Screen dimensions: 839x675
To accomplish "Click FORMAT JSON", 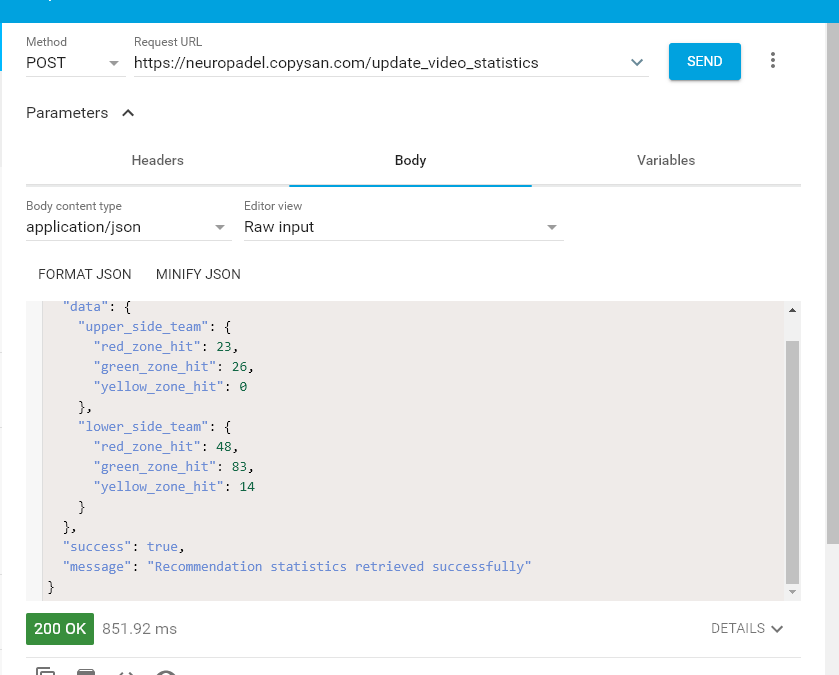I will coord(85,274).
